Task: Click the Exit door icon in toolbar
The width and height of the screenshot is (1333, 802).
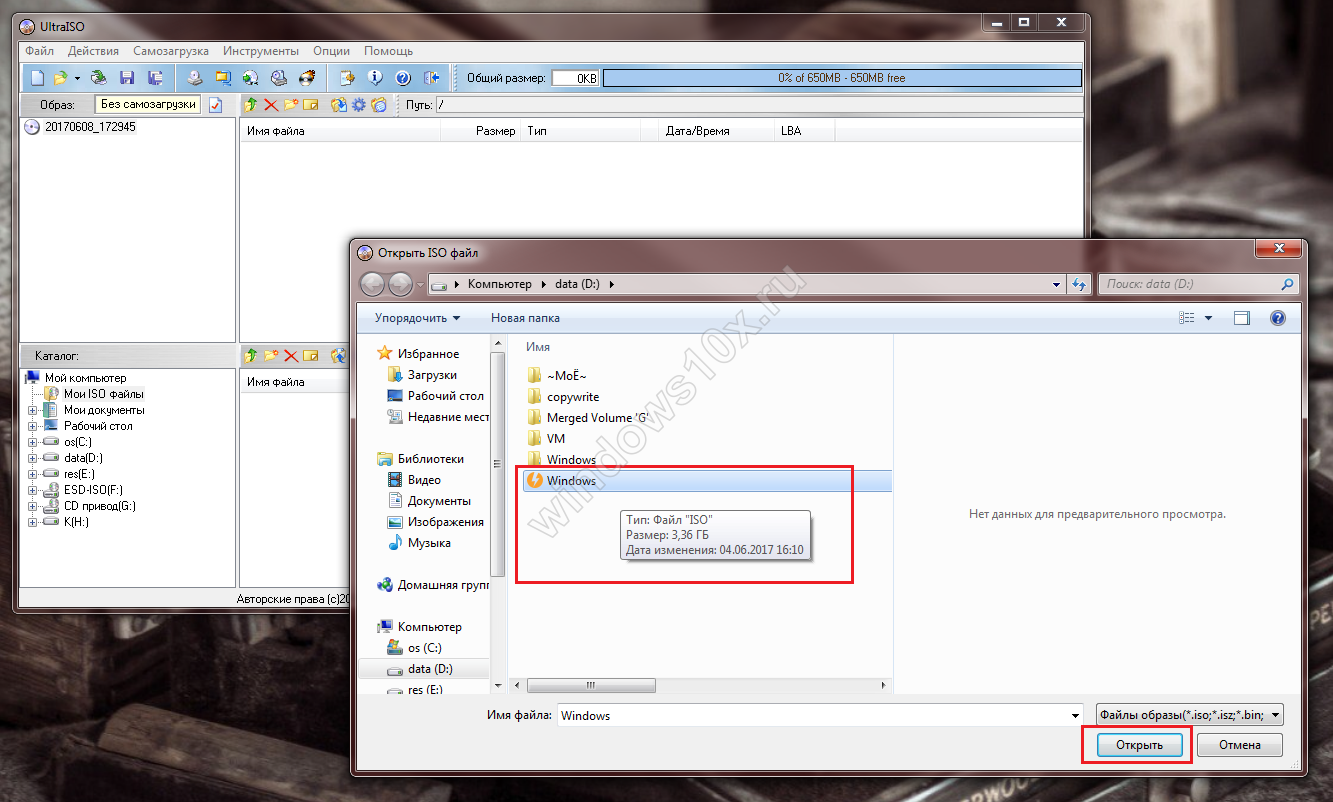Action: pyautogui.click(x=432, y=77)
